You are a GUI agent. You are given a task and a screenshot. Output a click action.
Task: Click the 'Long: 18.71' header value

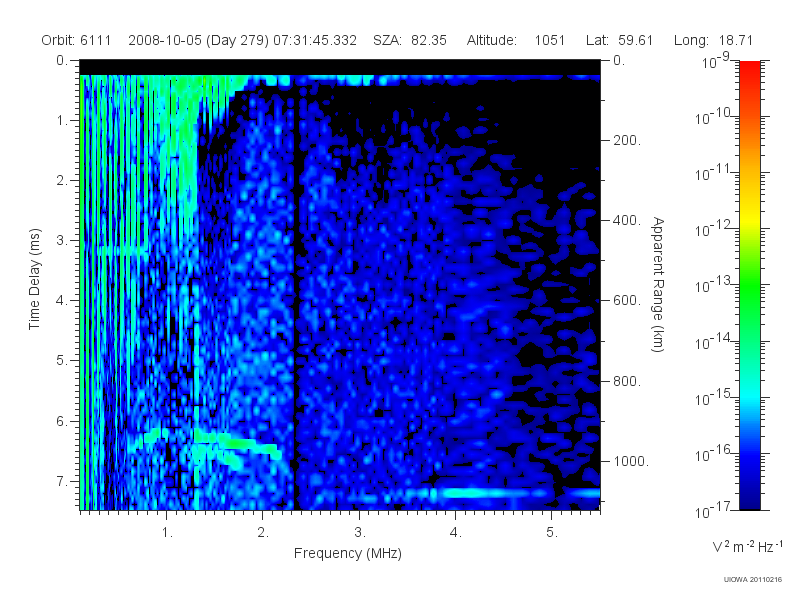pyautogui.click(x=713, y=40)
